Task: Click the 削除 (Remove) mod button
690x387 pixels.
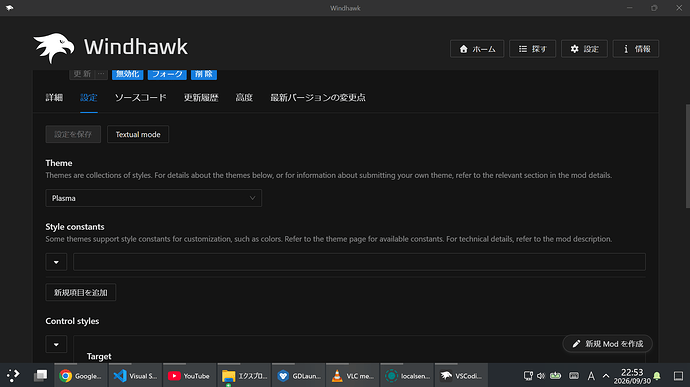Action: tap(204, 74)
